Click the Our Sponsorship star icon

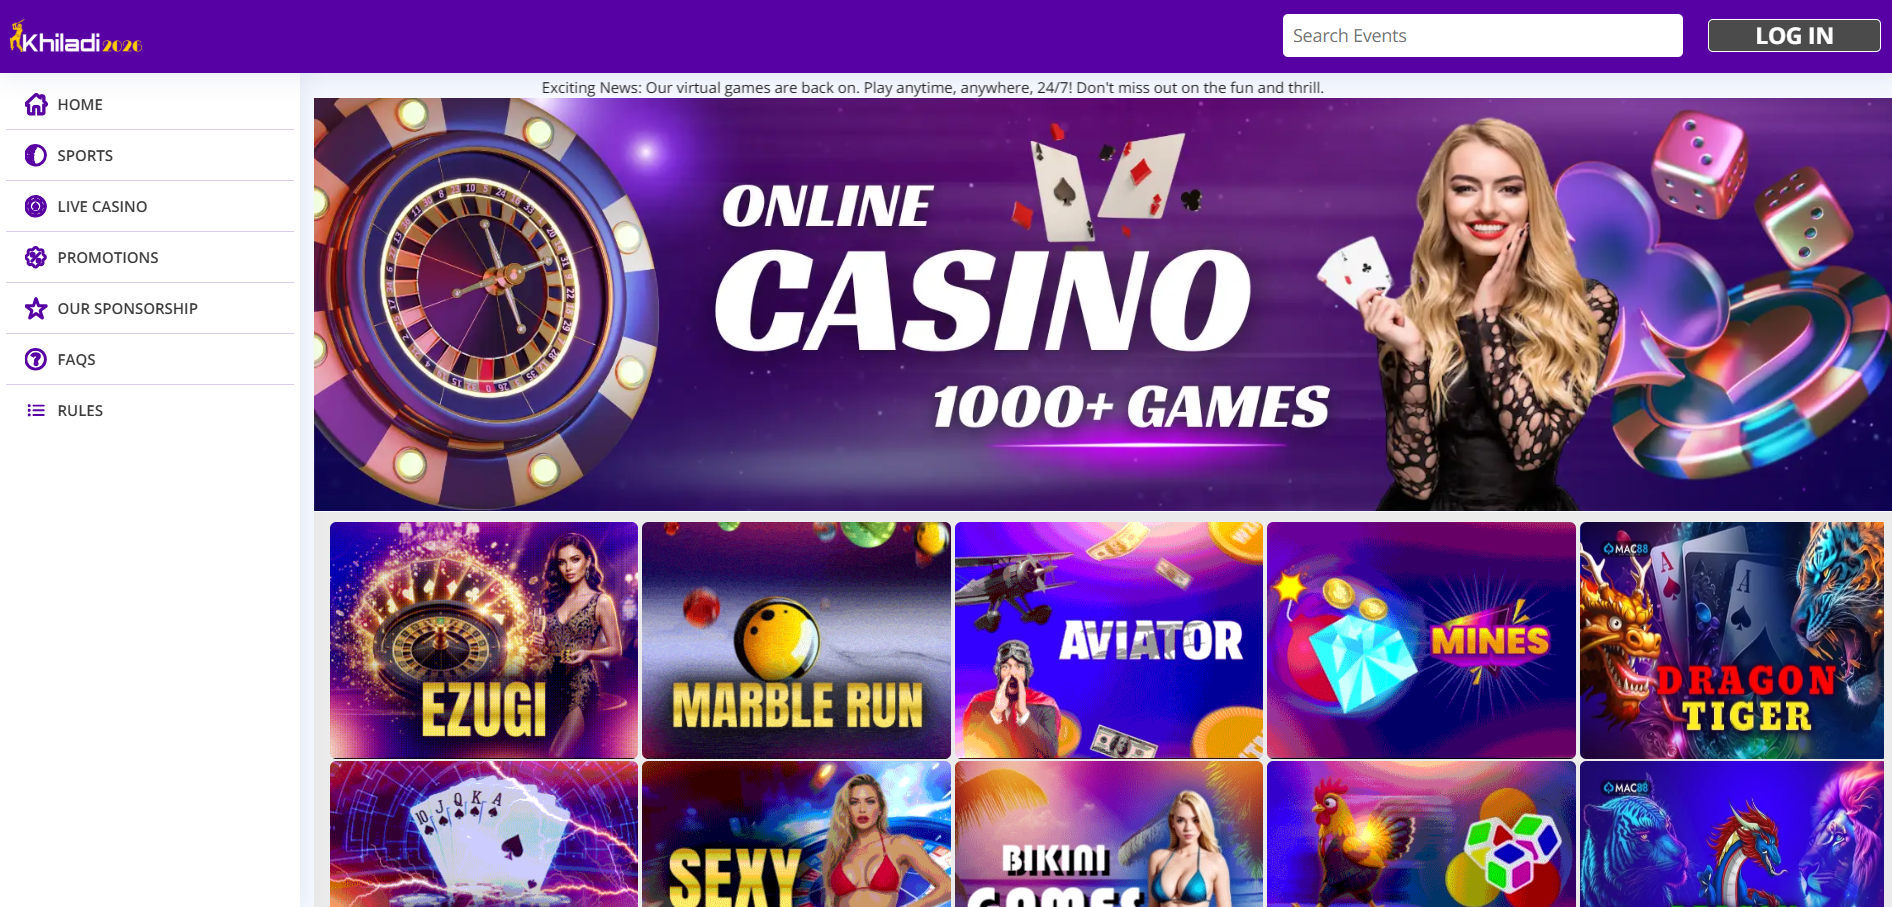(x=36, y=308)
